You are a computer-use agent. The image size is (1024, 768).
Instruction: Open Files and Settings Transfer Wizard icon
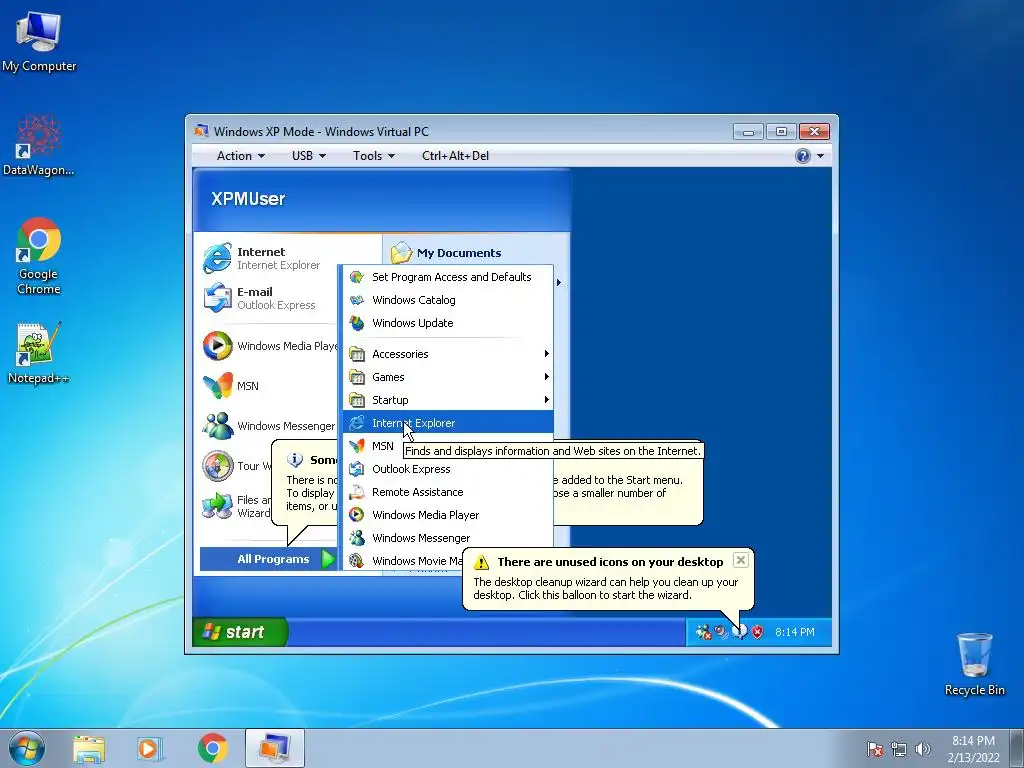click(217, 506)
